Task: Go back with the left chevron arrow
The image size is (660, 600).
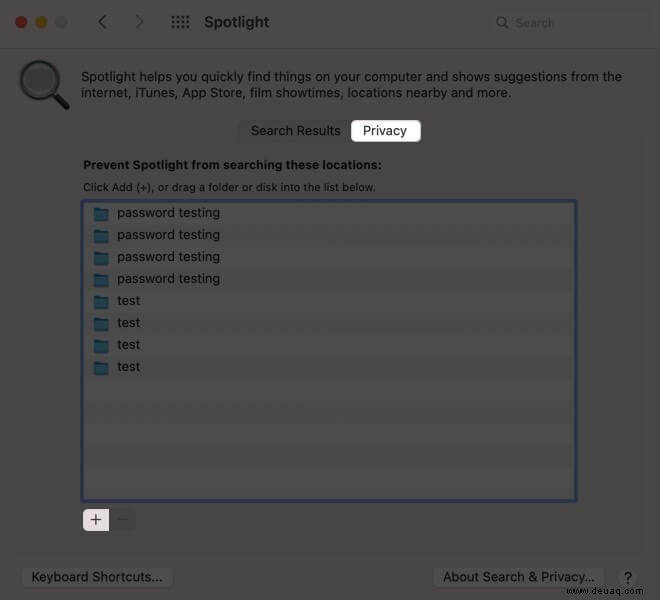Action: (x=102, y=22)
